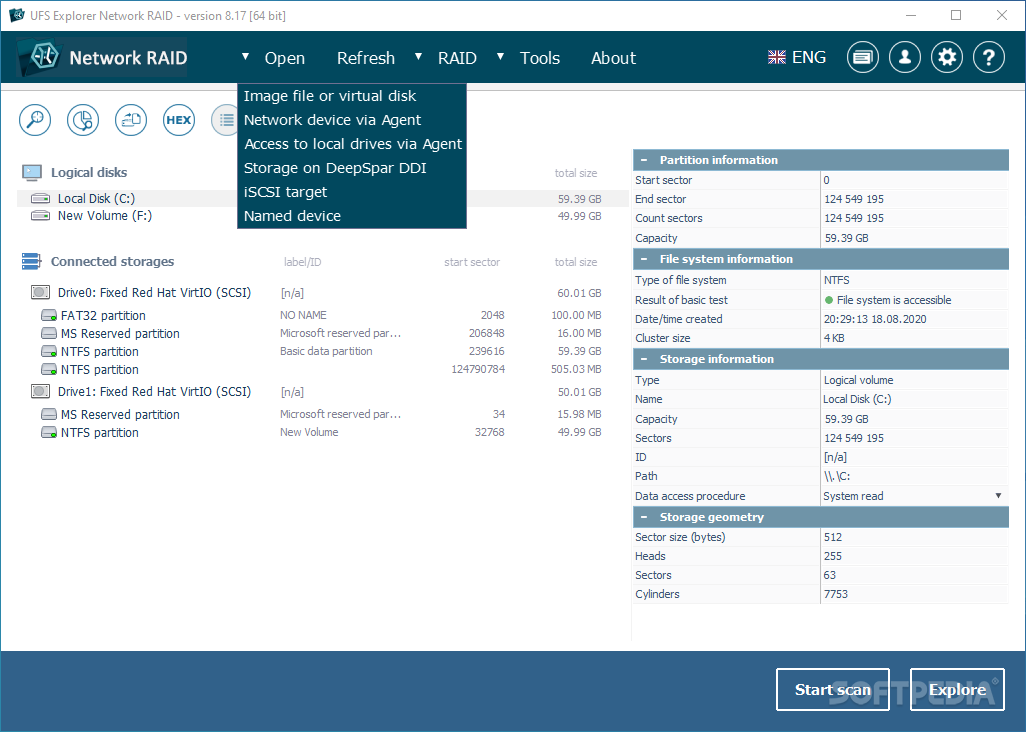
Task: Choose Network device via Agent
Action: tap(352, 120)
